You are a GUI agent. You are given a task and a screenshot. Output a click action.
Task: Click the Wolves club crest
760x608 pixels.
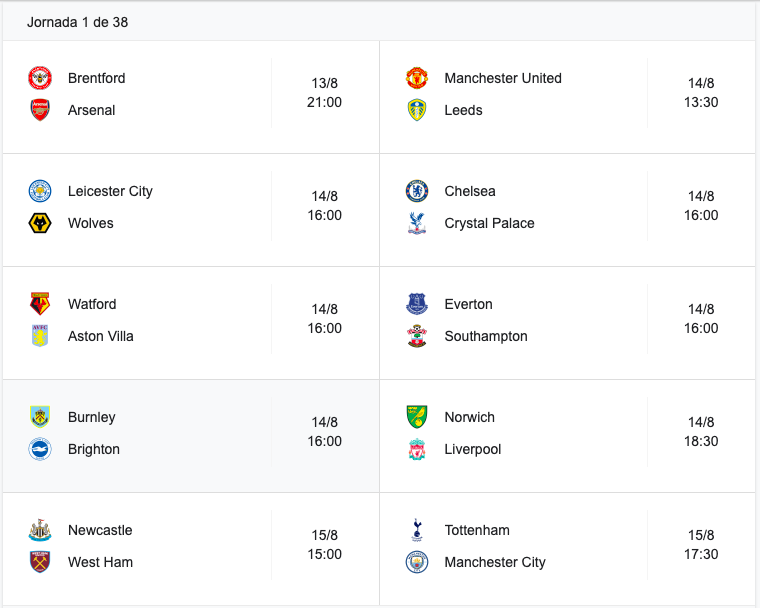click(40, 223)
